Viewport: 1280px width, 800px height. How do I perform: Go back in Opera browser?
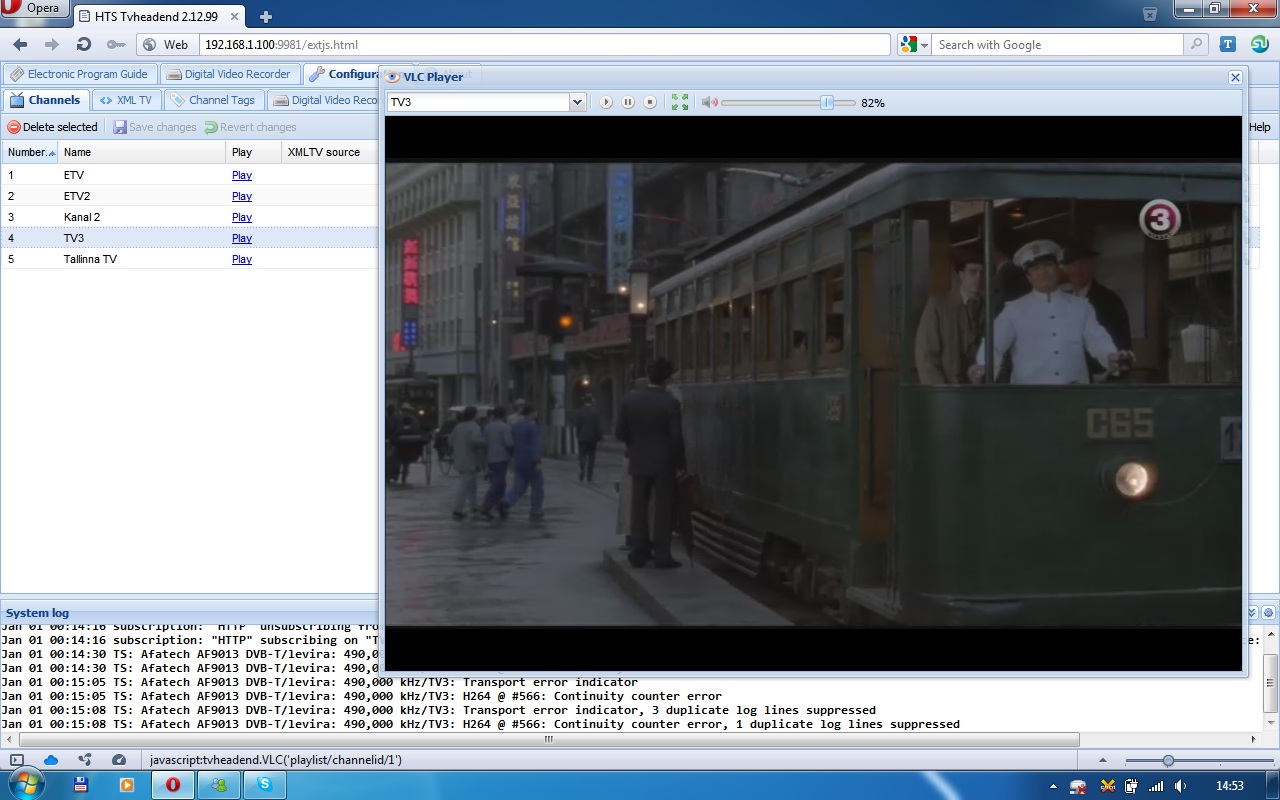click(20, 45)
